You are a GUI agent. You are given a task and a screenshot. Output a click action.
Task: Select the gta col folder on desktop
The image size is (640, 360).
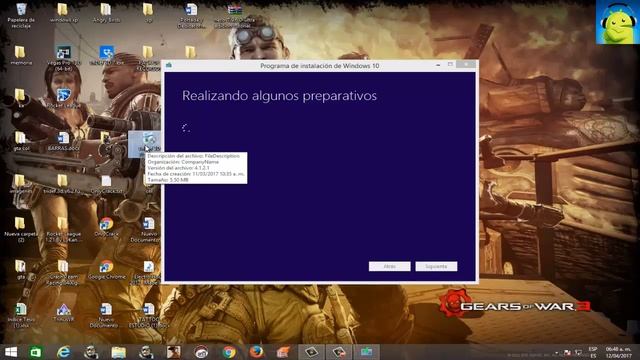click(21, 141)
